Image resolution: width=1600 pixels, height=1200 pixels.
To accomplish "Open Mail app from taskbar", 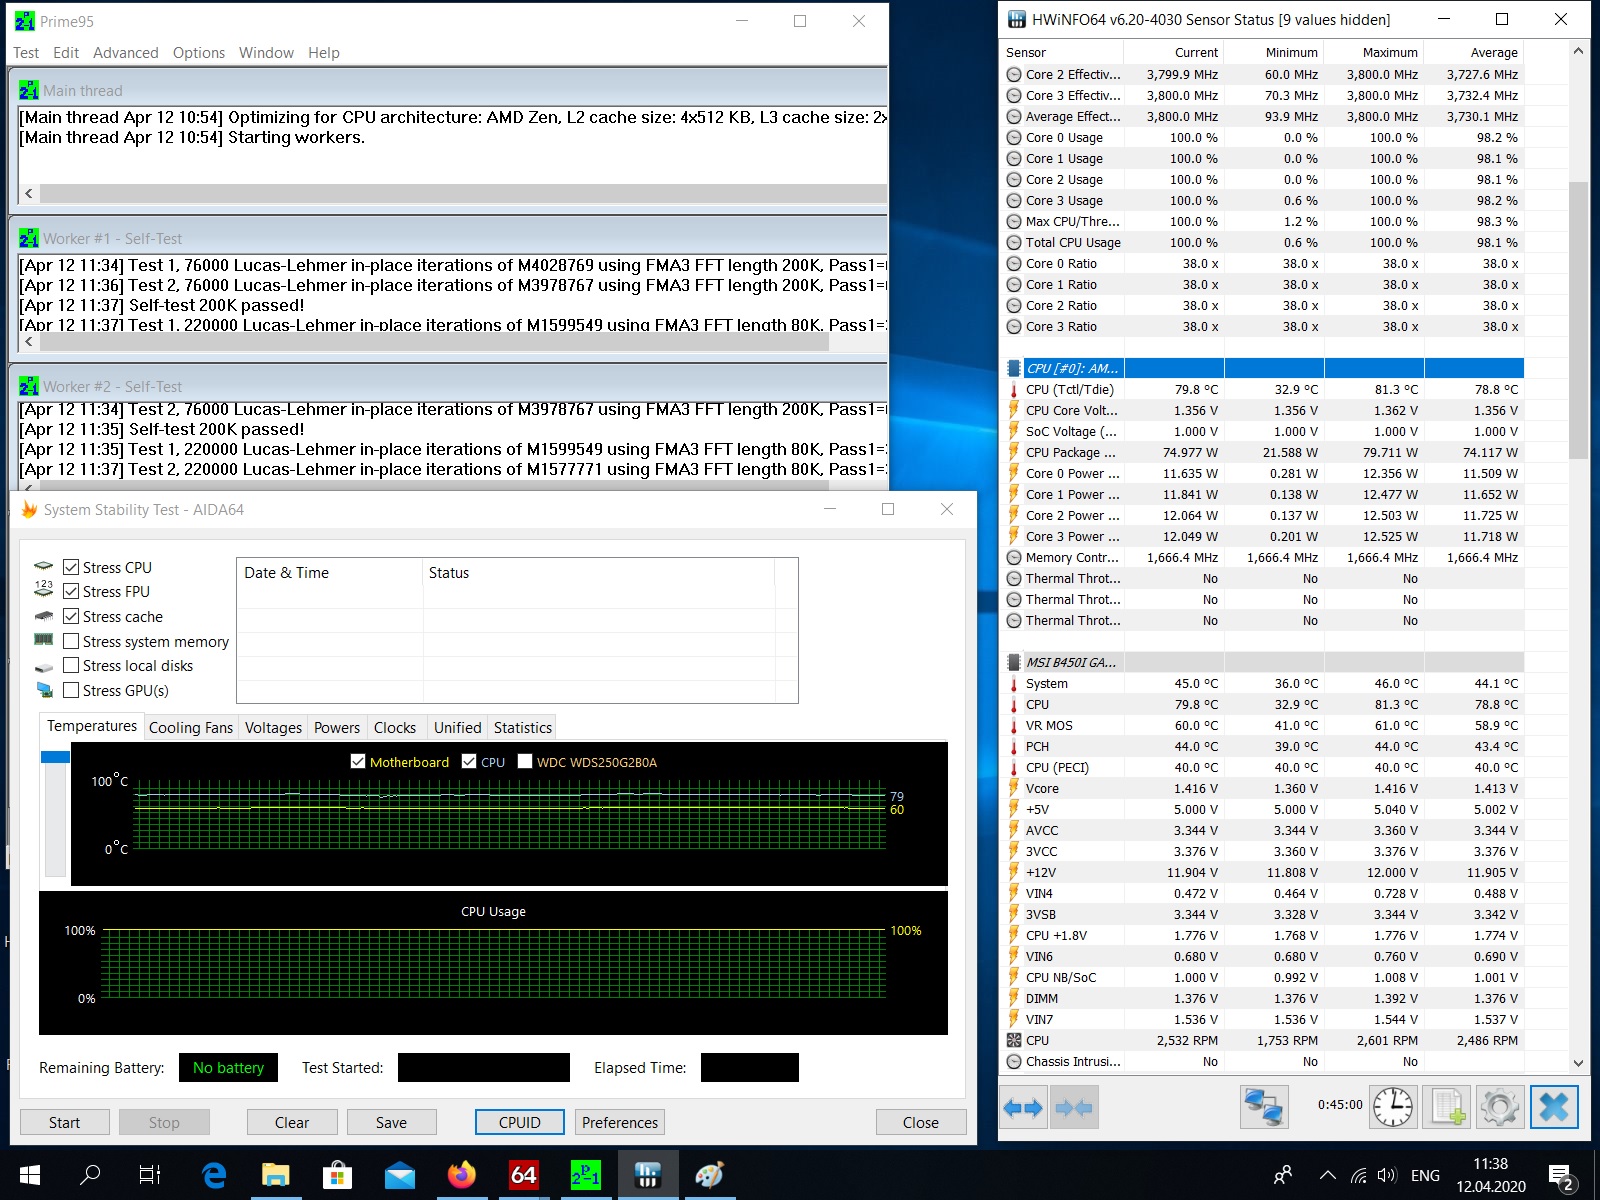I will (399, 1175).
